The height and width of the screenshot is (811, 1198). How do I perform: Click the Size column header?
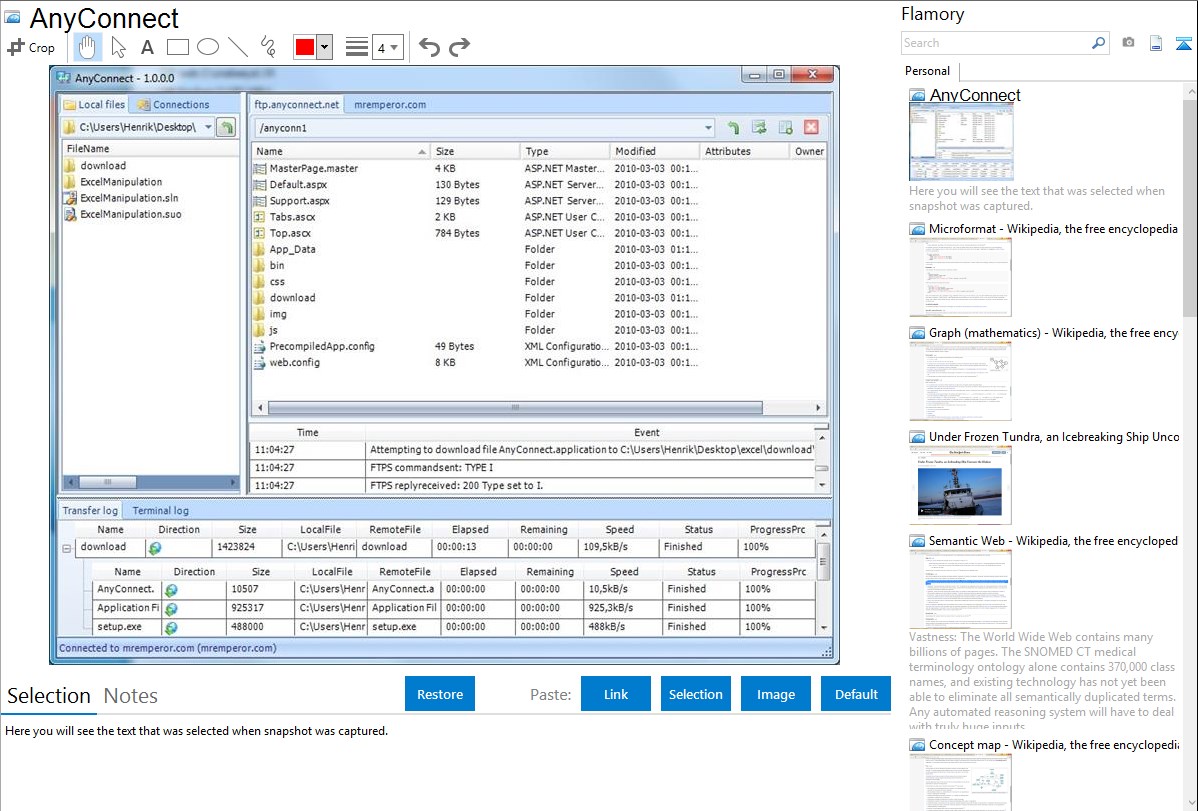coord(474,151)
